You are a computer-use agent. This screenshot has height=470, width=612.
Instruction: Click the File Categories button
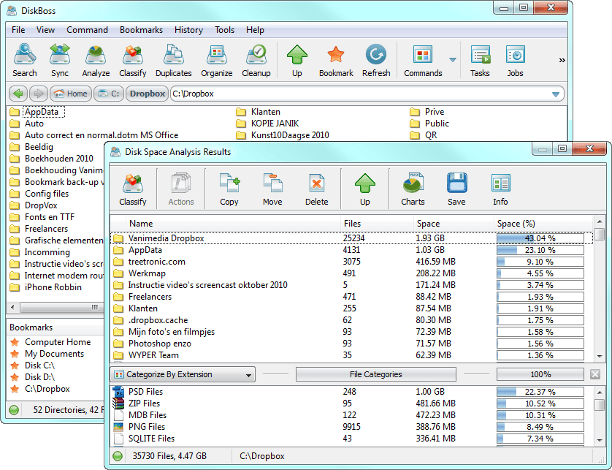click(x=375, y=374)
